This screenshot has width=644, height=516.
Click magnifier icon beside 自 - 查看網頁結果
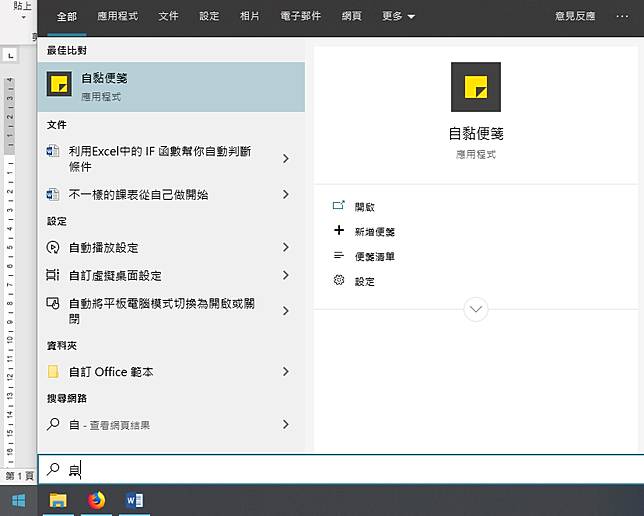[x=53, y=424]
